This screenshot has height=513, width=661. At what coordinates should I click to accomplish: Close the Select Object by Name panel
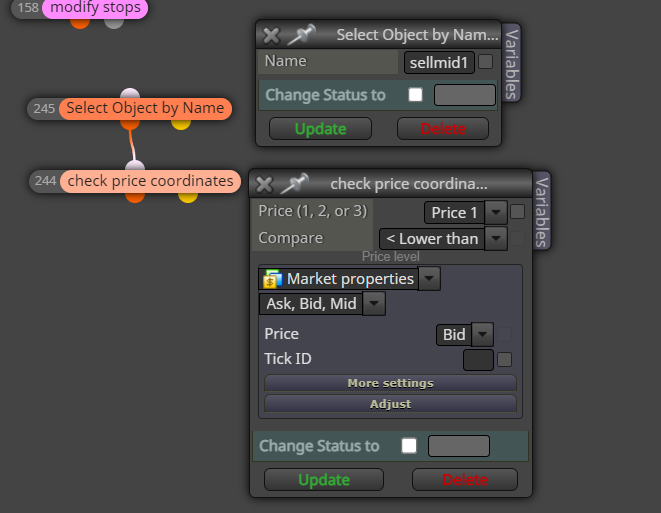pyautogui.click(x=271, y=36)
